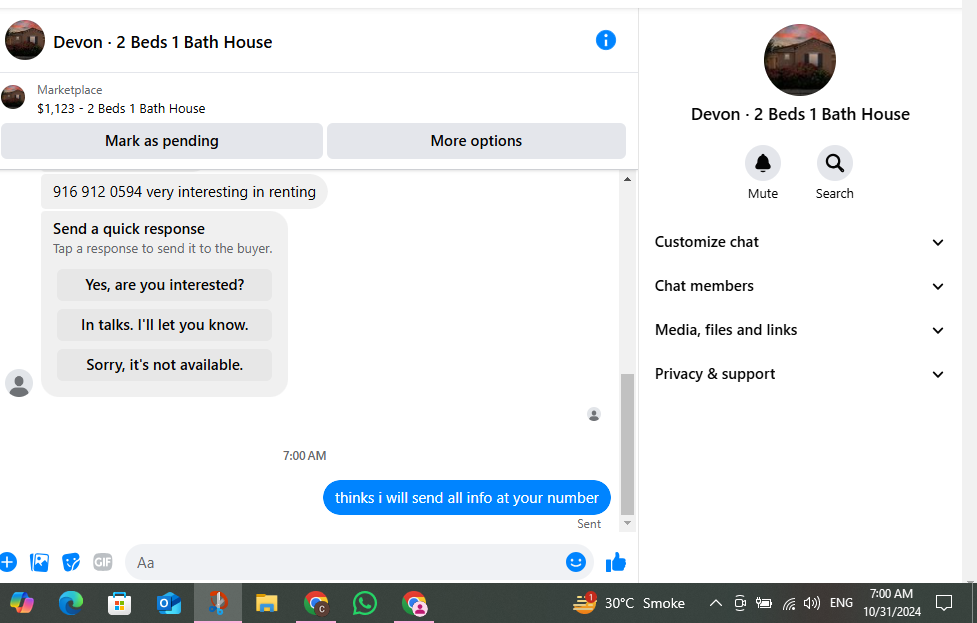Send quick reply "Yes, are you interested?"
The width and height of the screenshot is (977, 623).
point(164,285)
